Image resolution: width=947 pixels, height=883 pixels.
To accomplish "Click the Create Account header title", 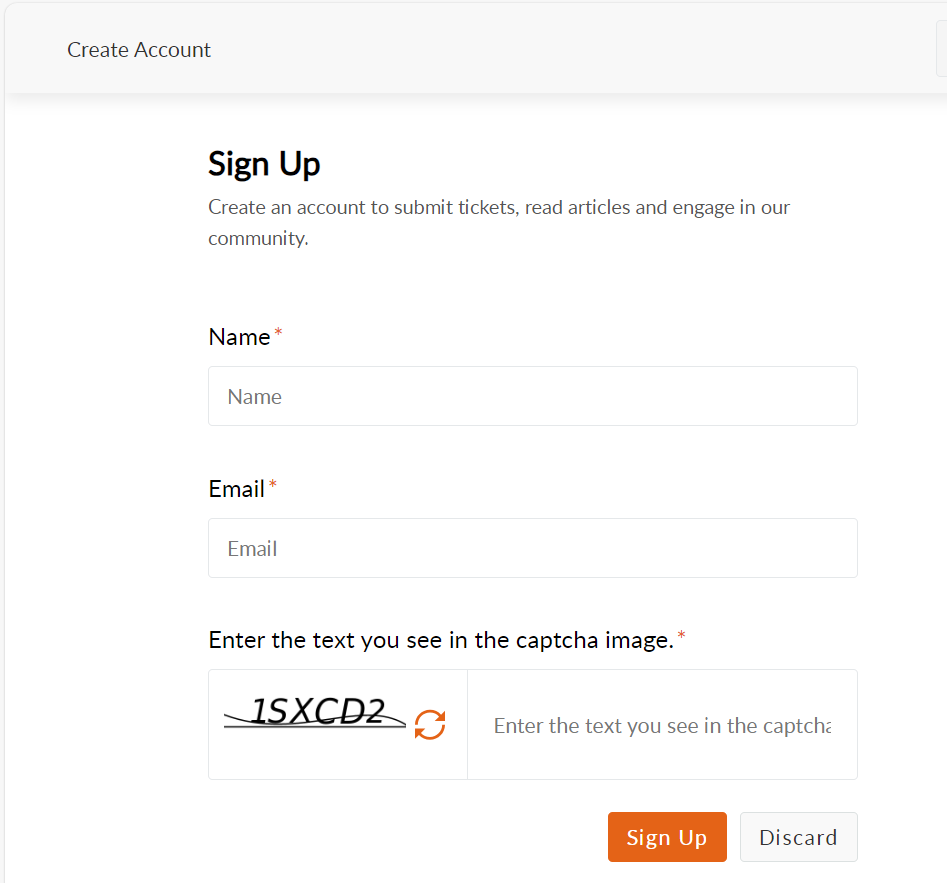I will click(139, 50).
